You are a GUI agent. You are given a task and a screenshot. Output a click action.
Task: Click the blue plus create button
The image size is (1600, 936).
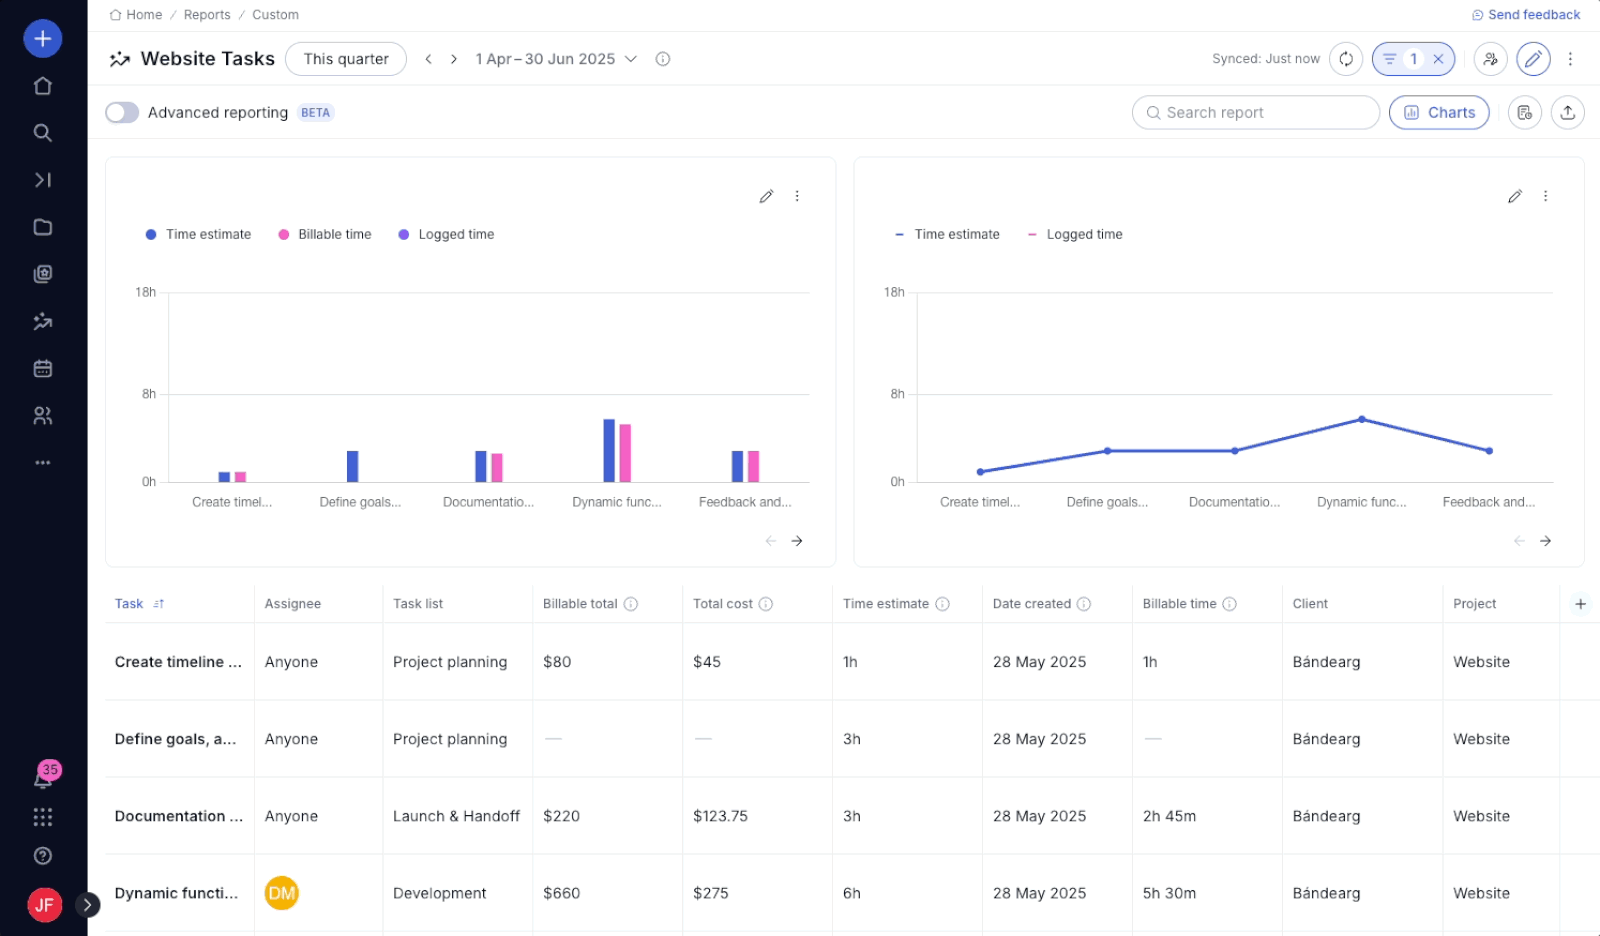click(x=43, y=39)
